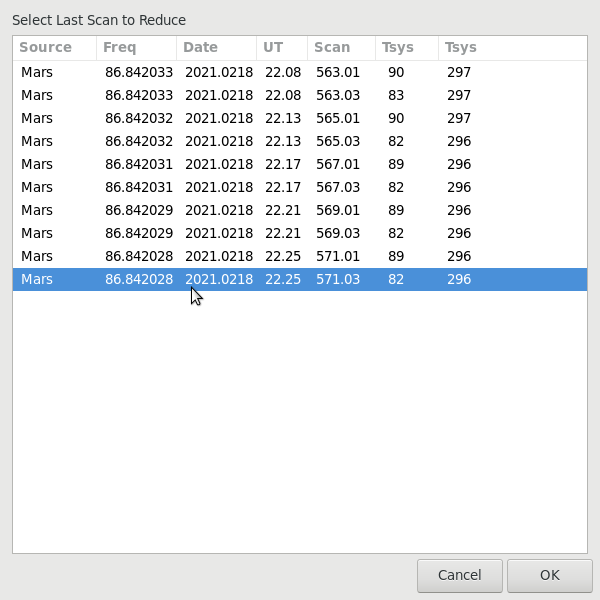Viewport: 600px width, 600px height.
Task: Sort by the Freq column header
Action: tap(137, 47)
